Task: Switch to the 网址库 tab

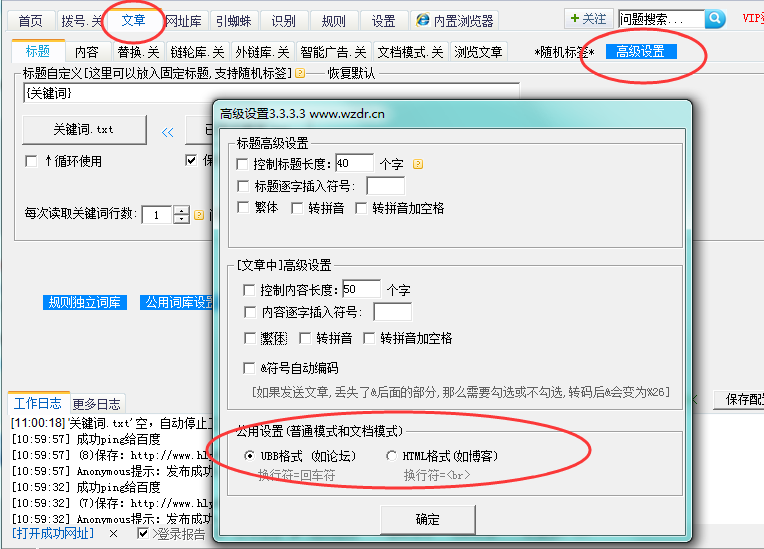Action: click(x=184, y=20)
